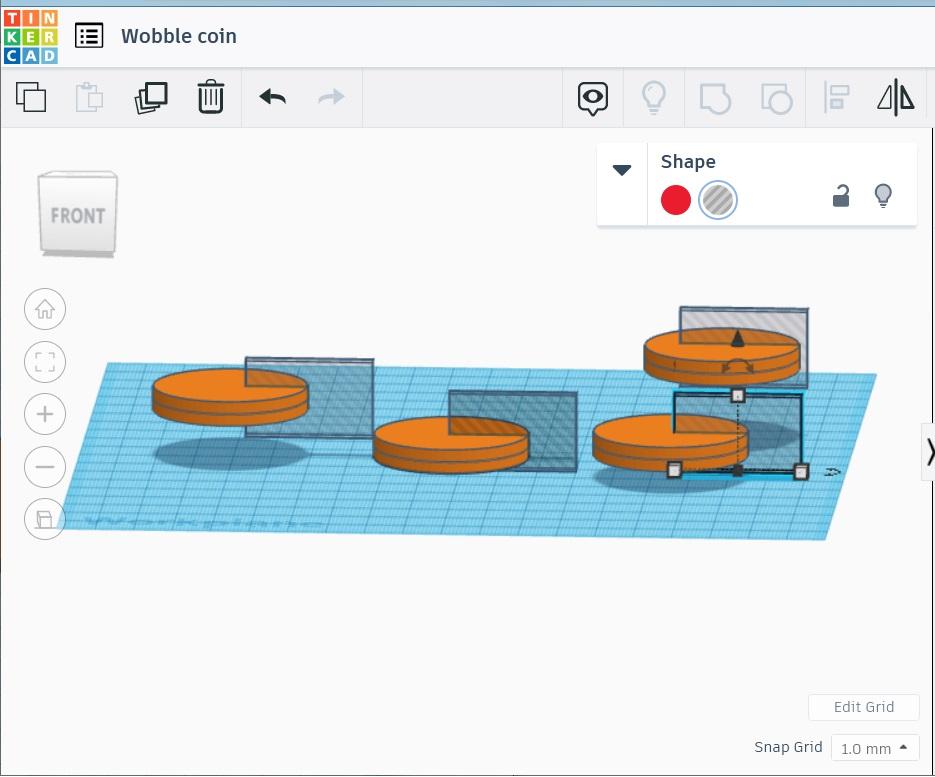Open the Snap Grid 1.0 mm dropdown

(x=875, y=748)
